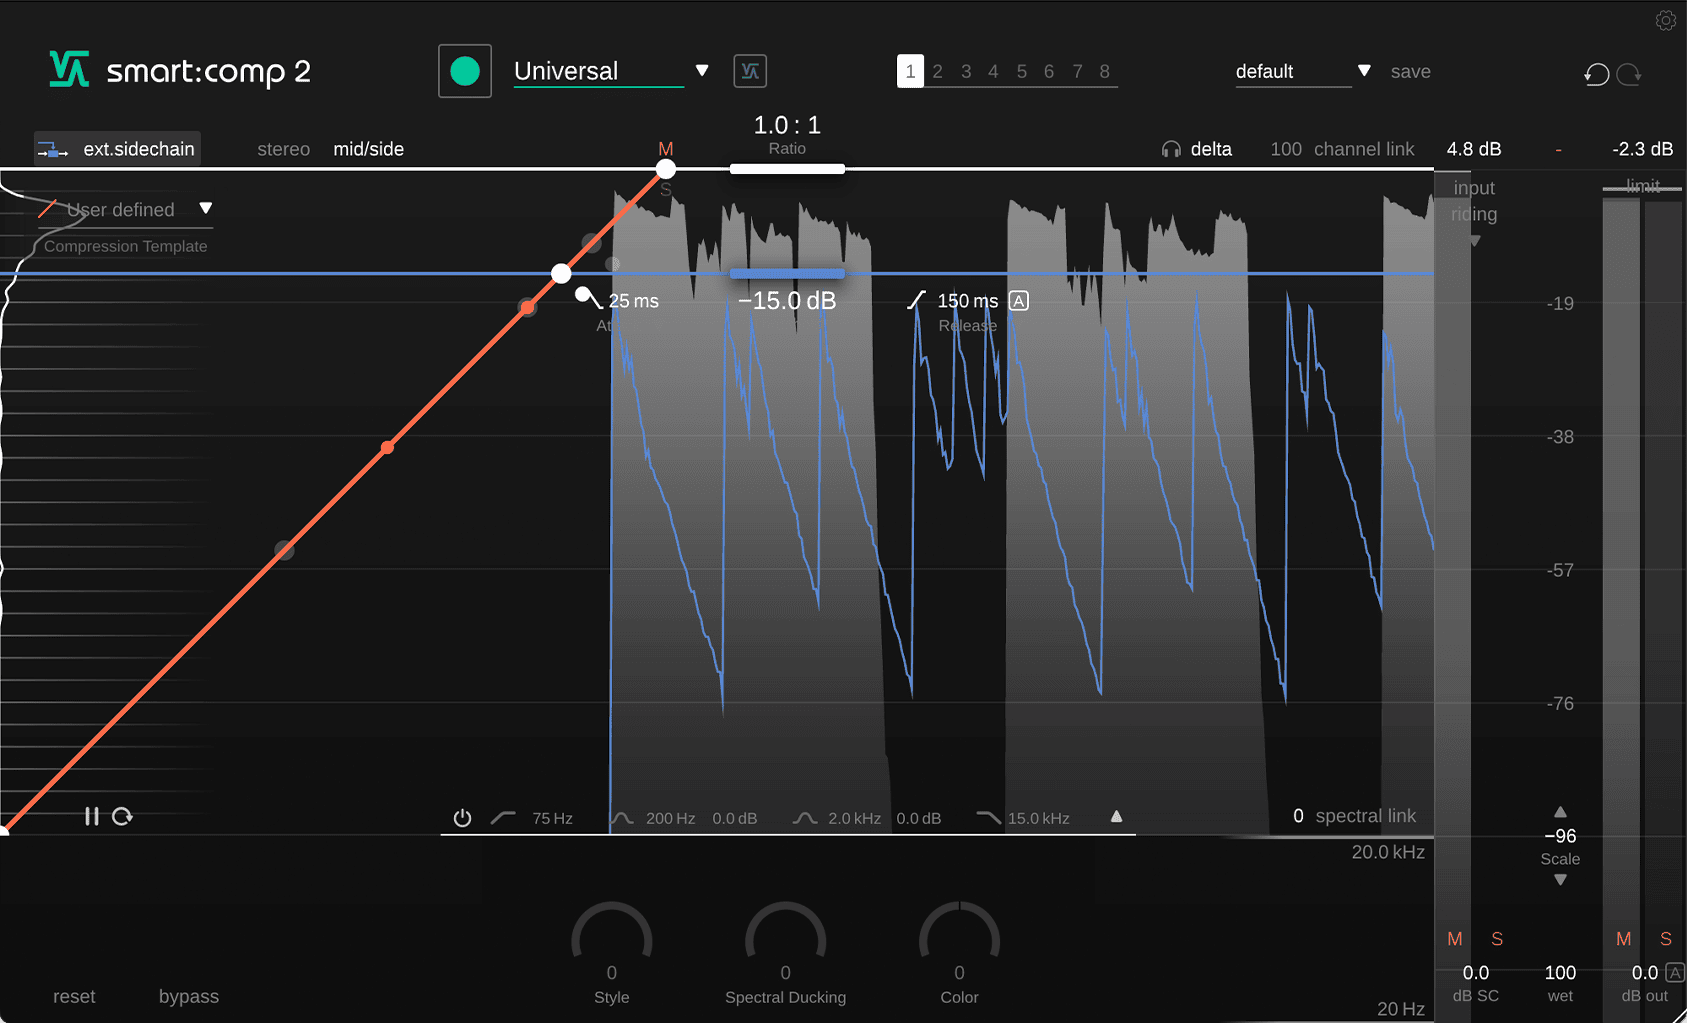This screenshot has height=1023, width=1687.
Task: Open the default preset dropdown arrow
Action: pyautogui.click(x=1364, y=71)
